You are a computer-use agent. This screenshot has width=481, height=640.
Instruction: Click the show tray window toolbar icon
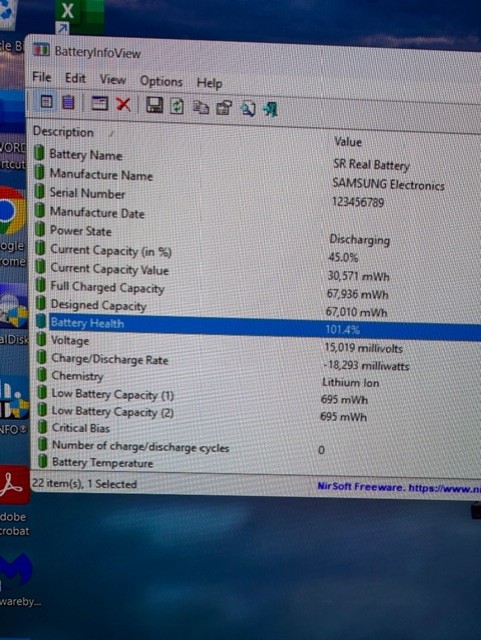tap(99, 103)
